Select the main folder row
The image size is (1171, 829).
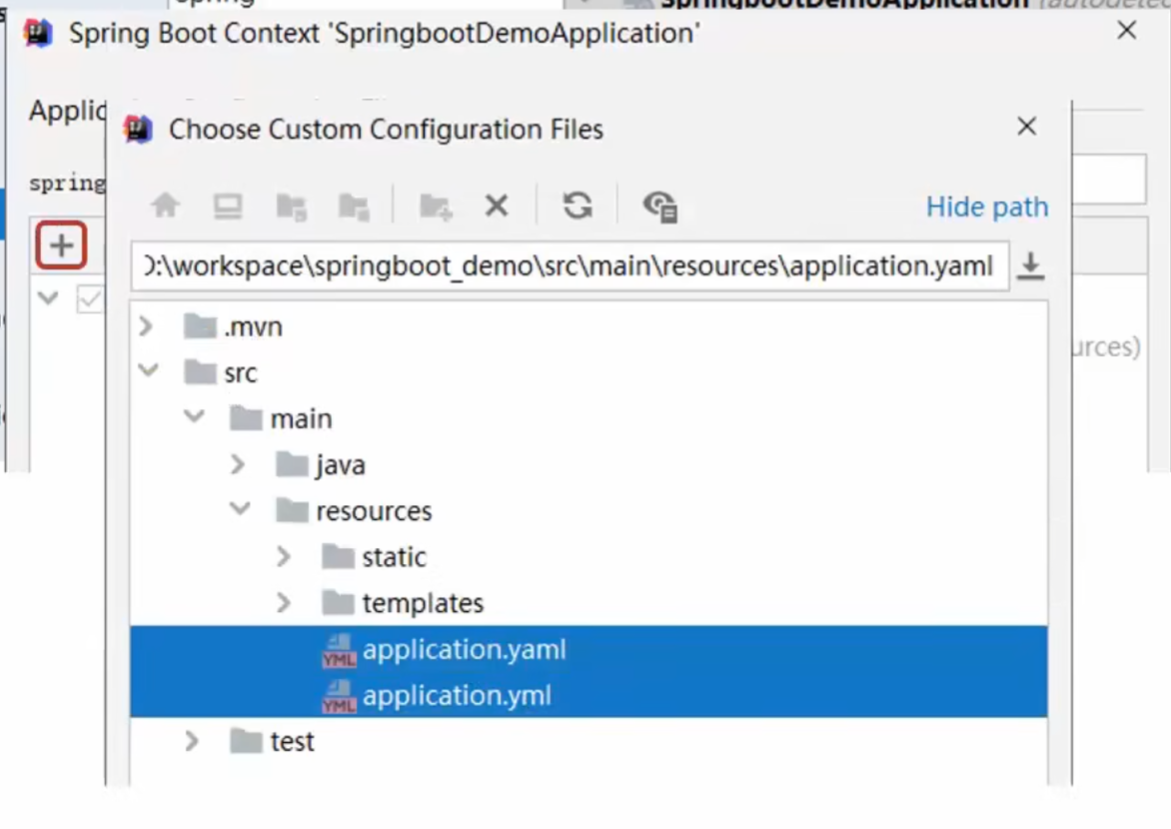coord(588,418)
